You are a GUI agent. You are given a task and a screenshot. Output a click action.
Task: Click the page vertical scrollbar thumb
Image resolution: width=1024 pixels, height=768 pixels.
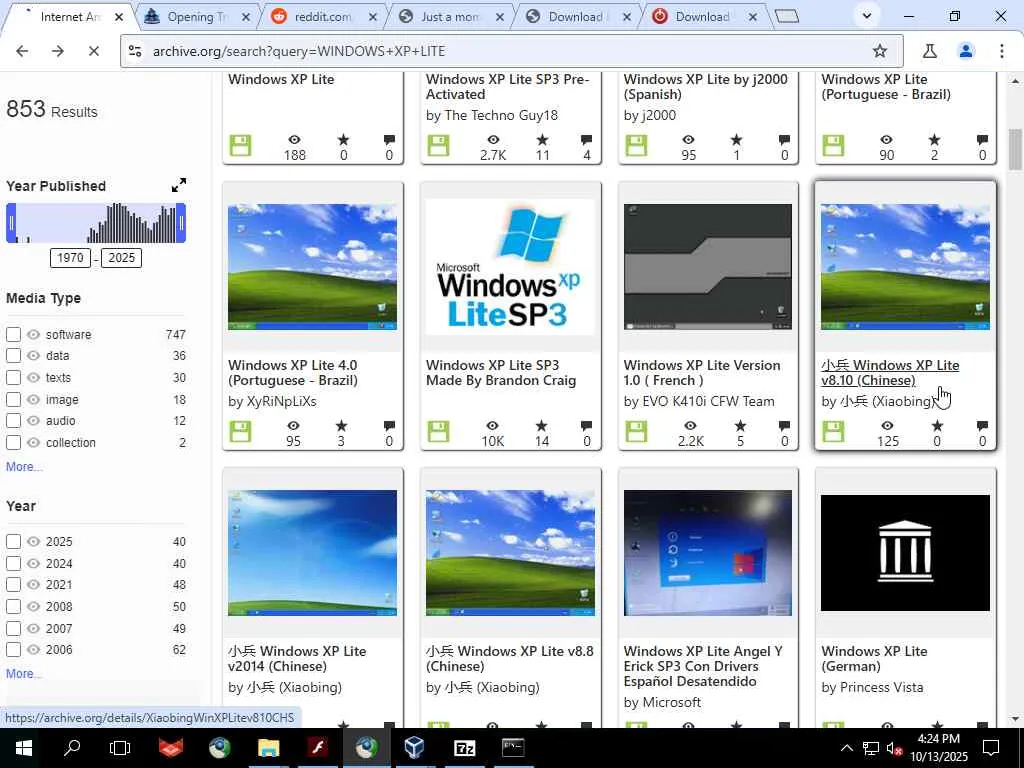[x=1015, y=150]
